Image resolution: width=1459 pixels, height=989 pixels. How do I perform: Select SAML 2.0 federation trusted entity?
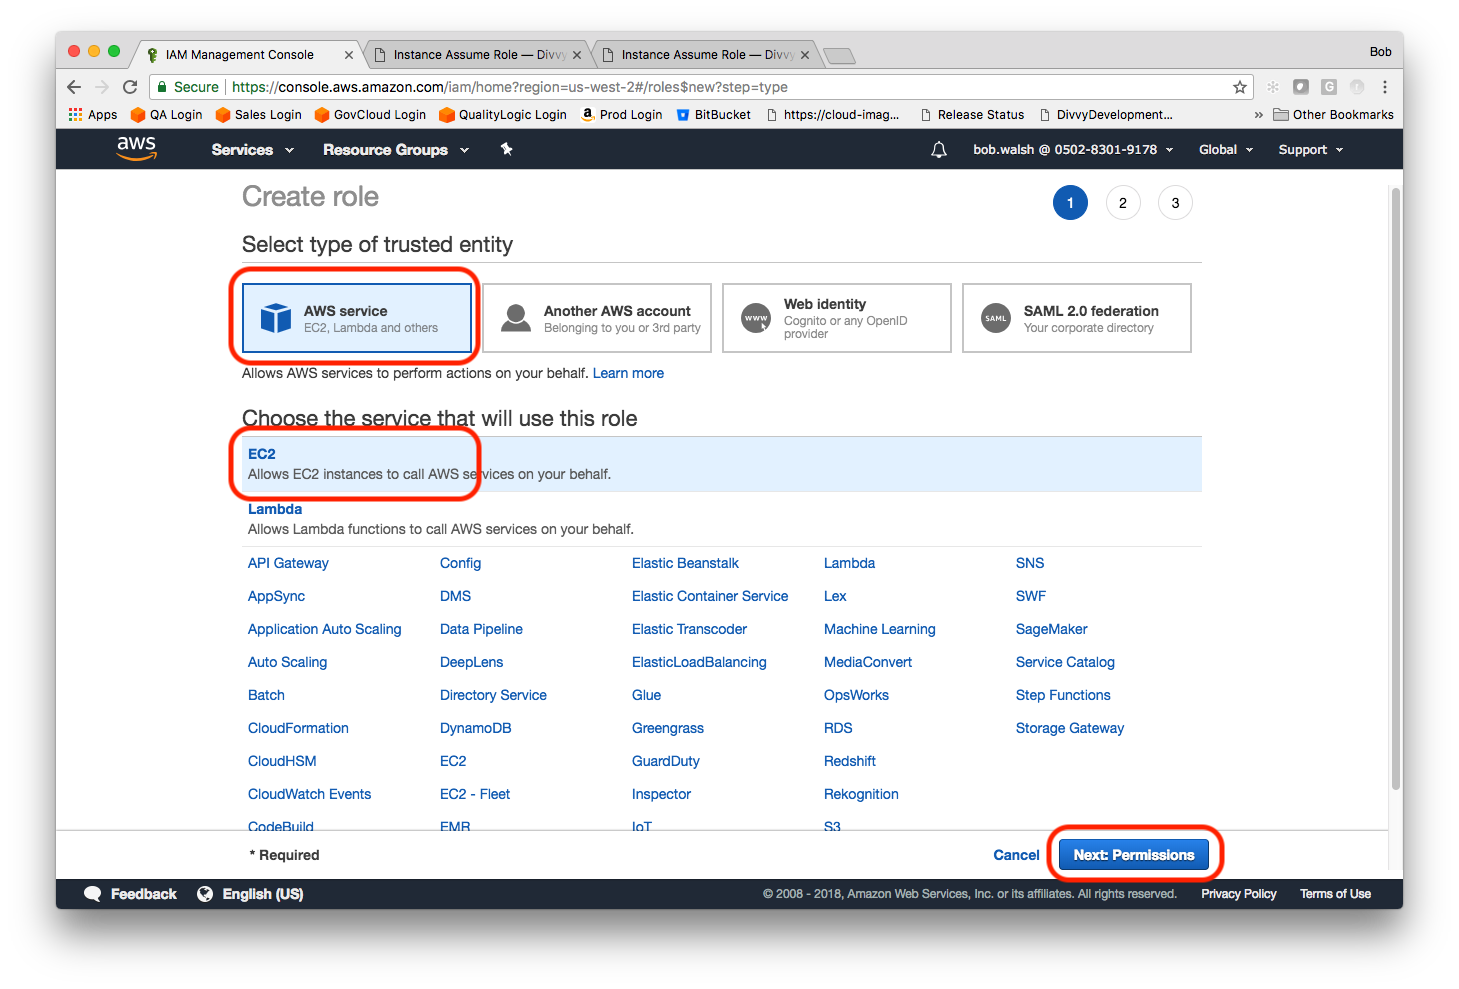pyautogui.click(x=1077, y=318)
